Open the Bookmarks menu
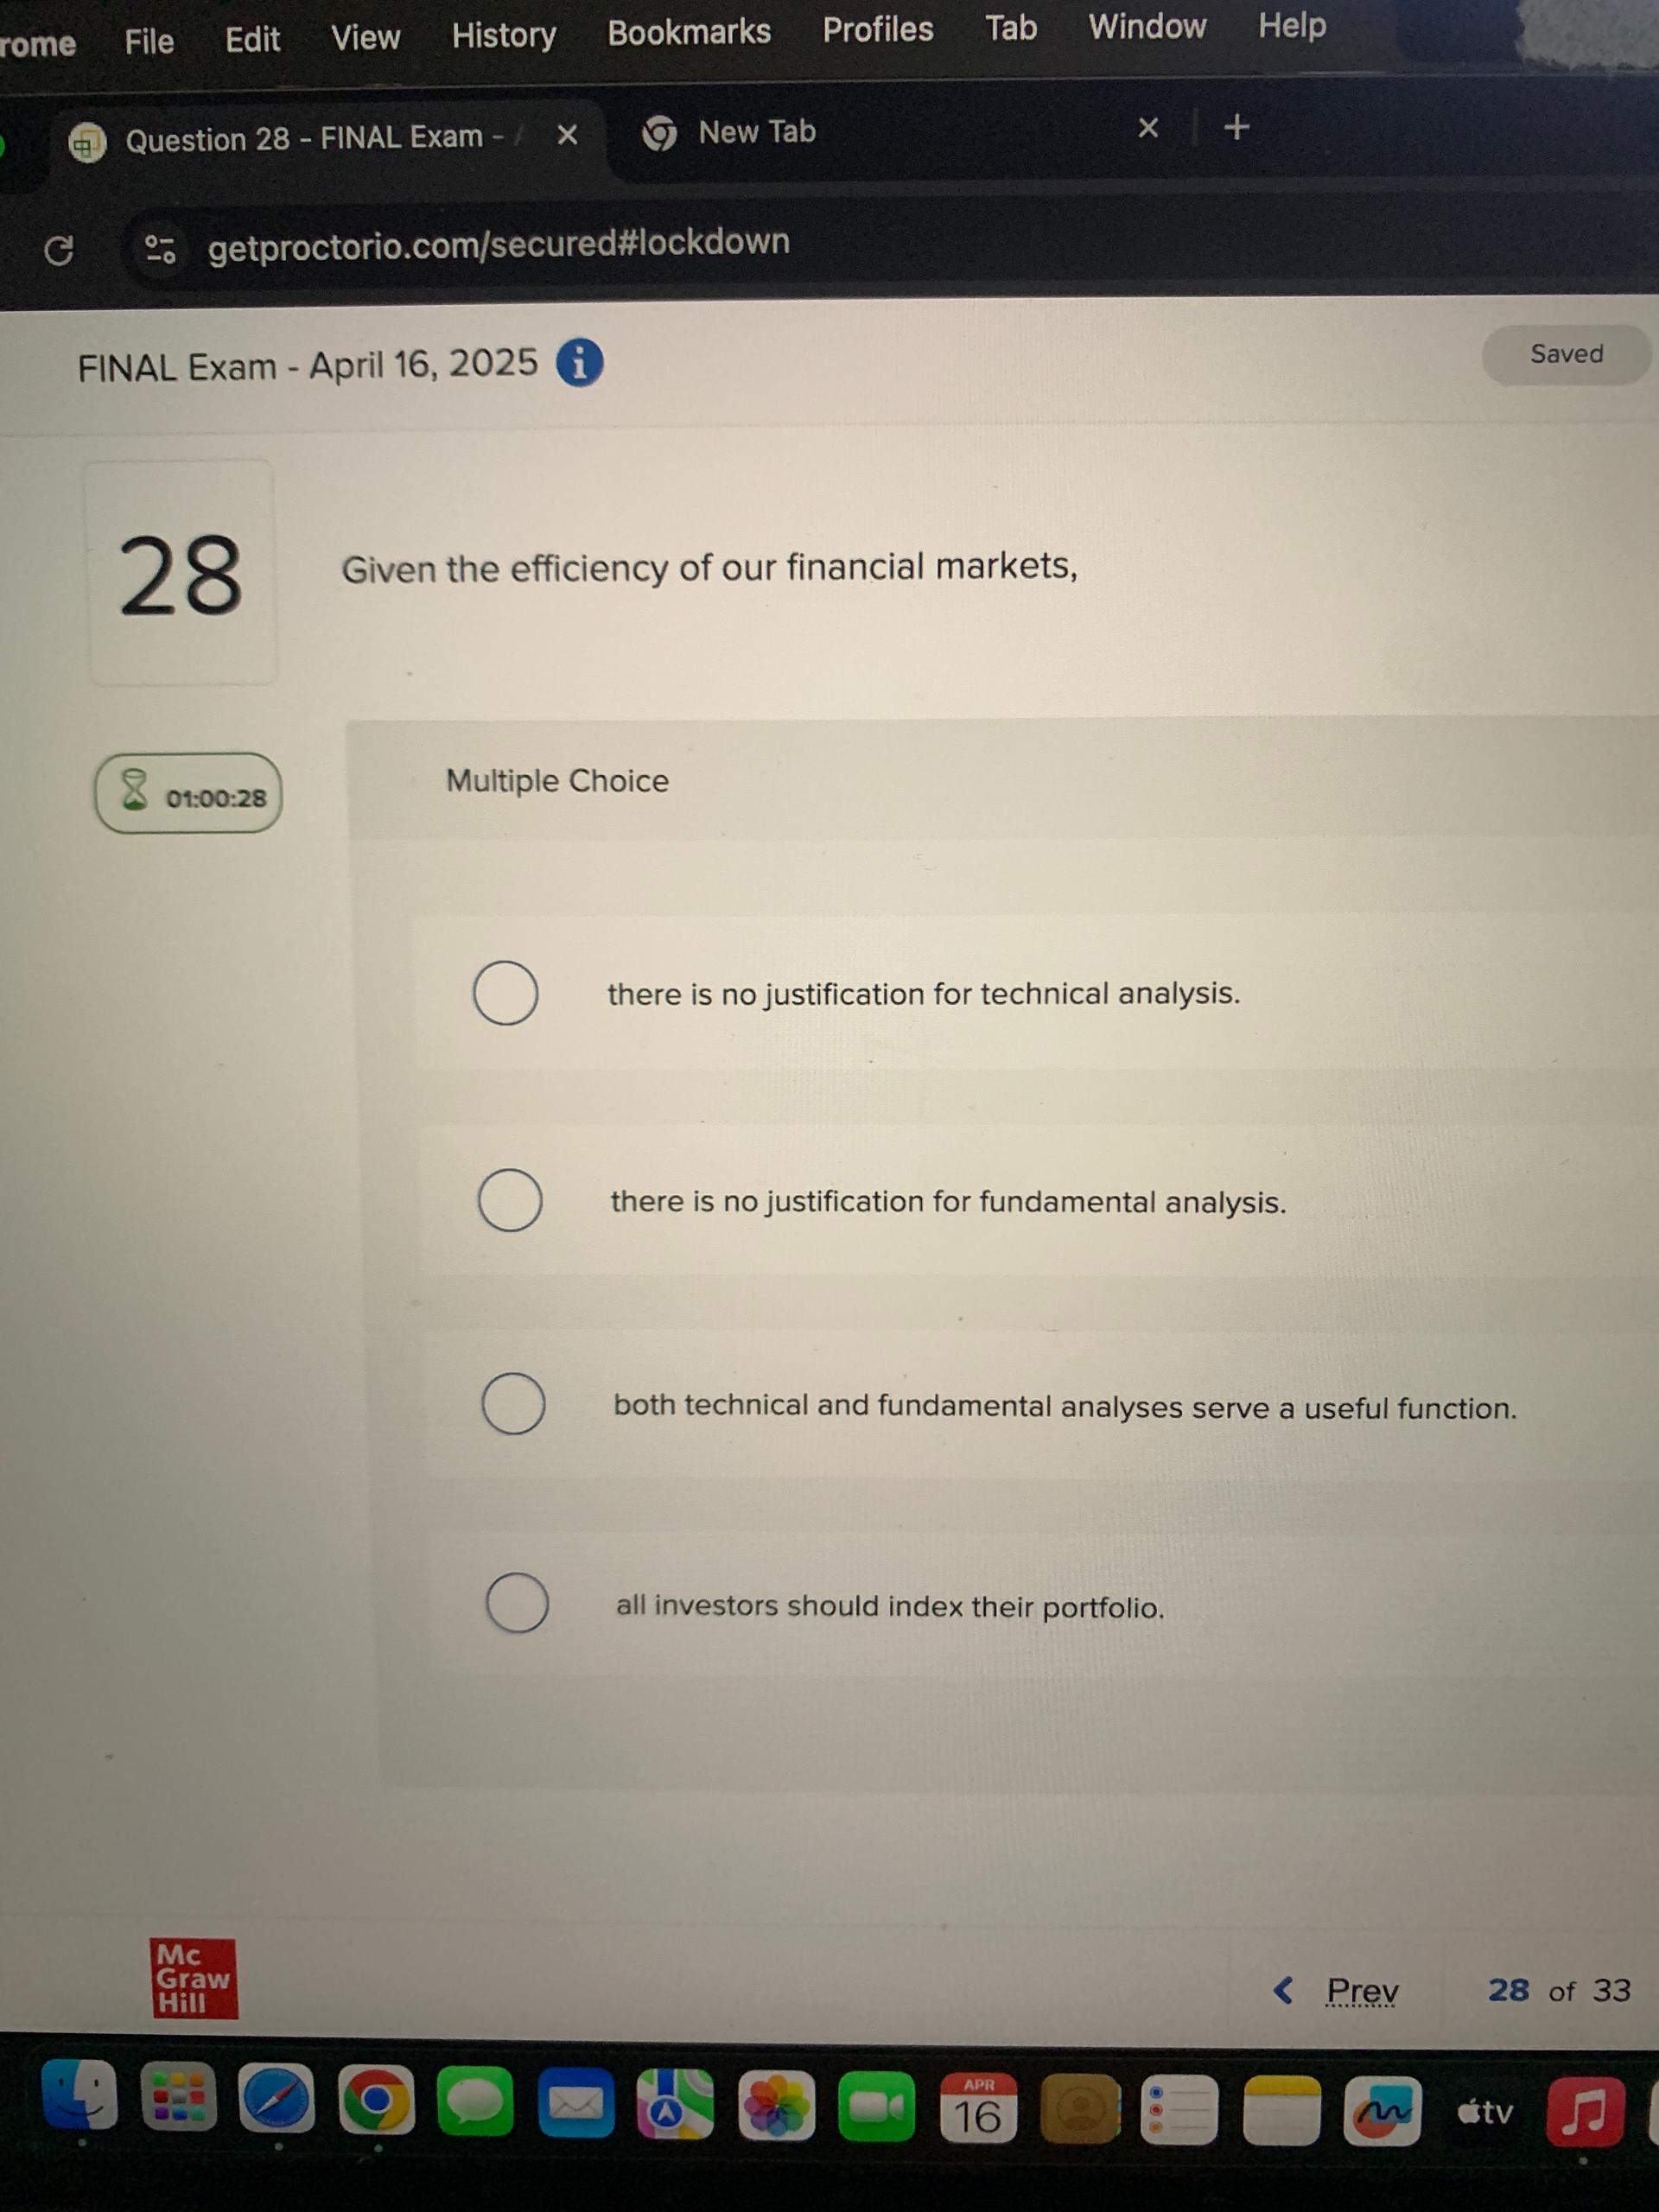 pyautogui.click(x=688, y=31)
